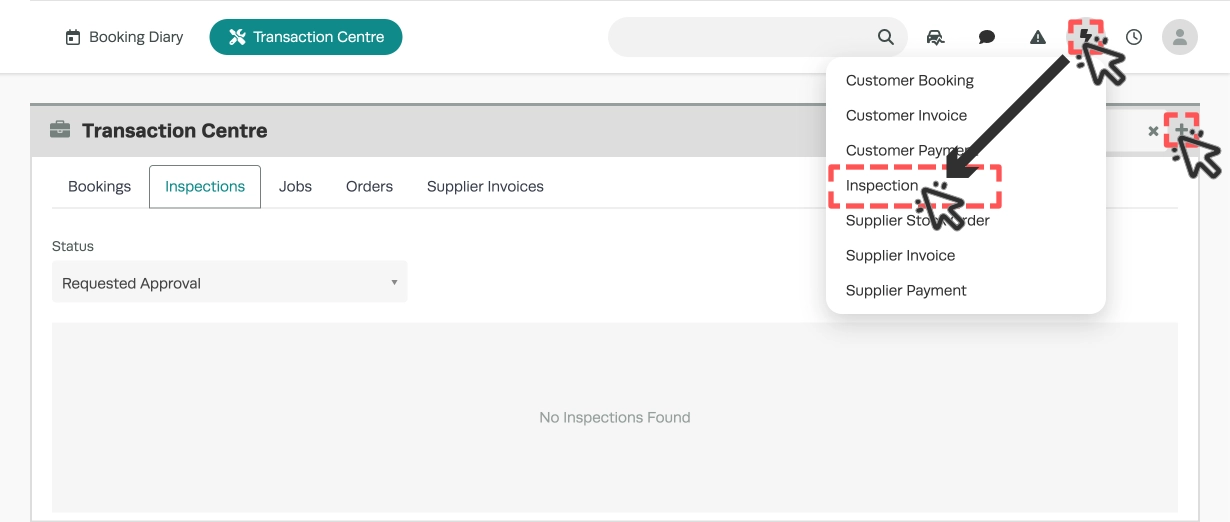Switch to the Bookings tab

coord(100,186)
